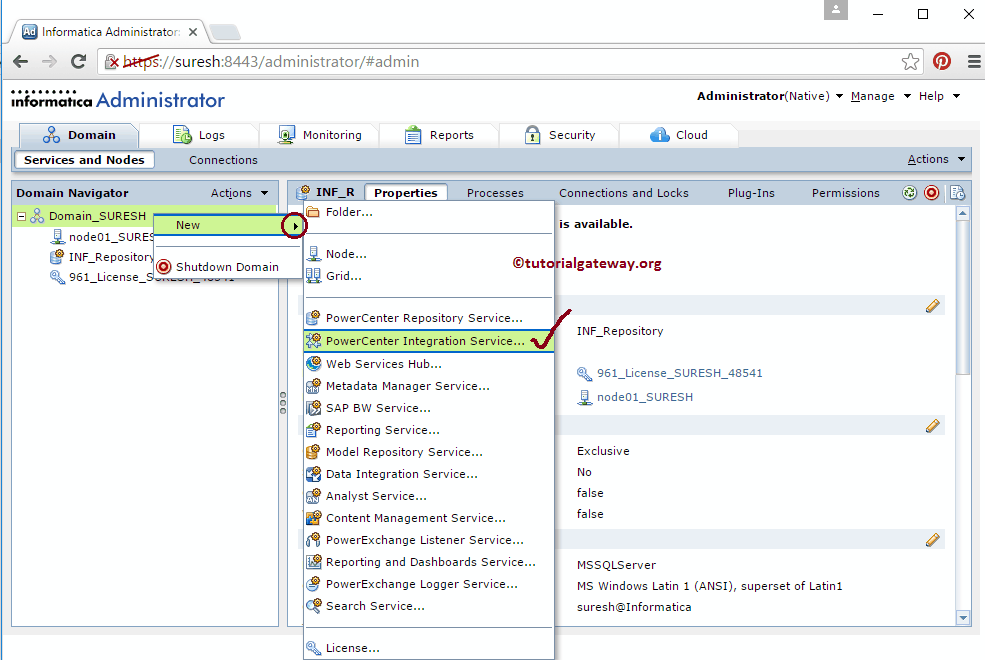Click the red shutdown icon on properties toolbar

pyautogui.click(x=931, y=192)
